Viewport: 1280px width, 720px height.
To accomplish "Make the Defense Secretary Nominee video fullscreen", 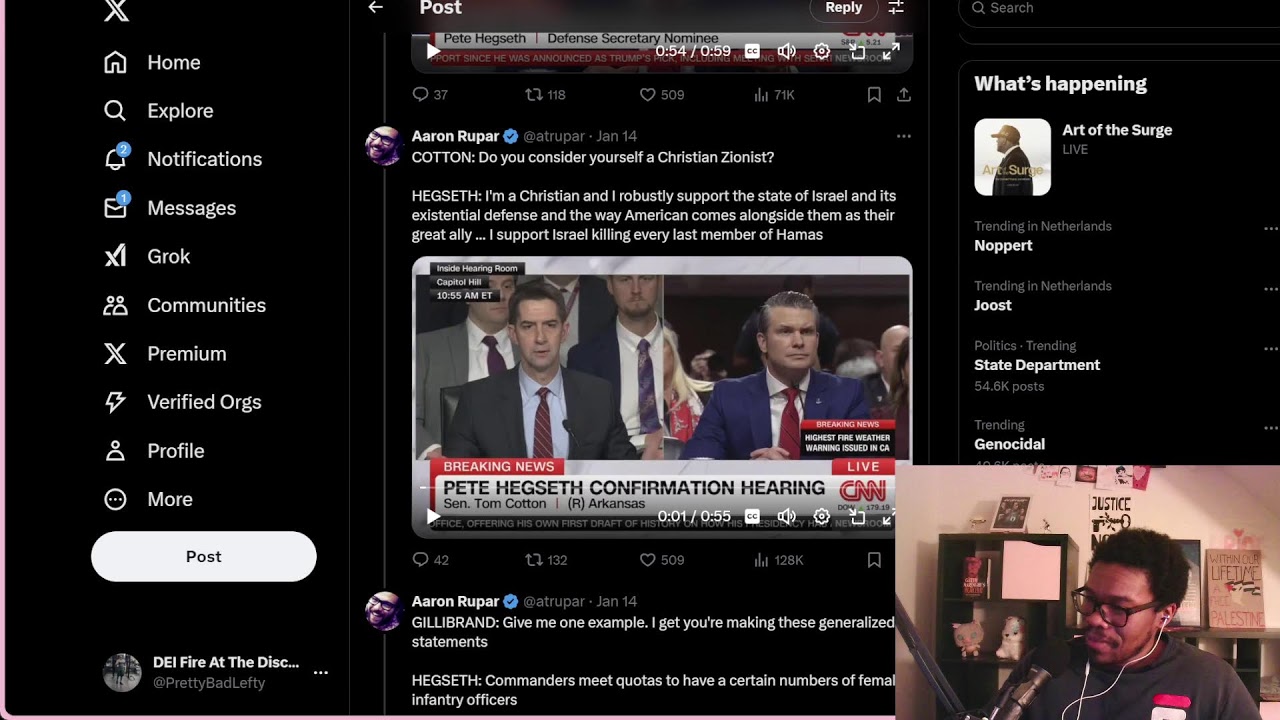I will (891, 51).
